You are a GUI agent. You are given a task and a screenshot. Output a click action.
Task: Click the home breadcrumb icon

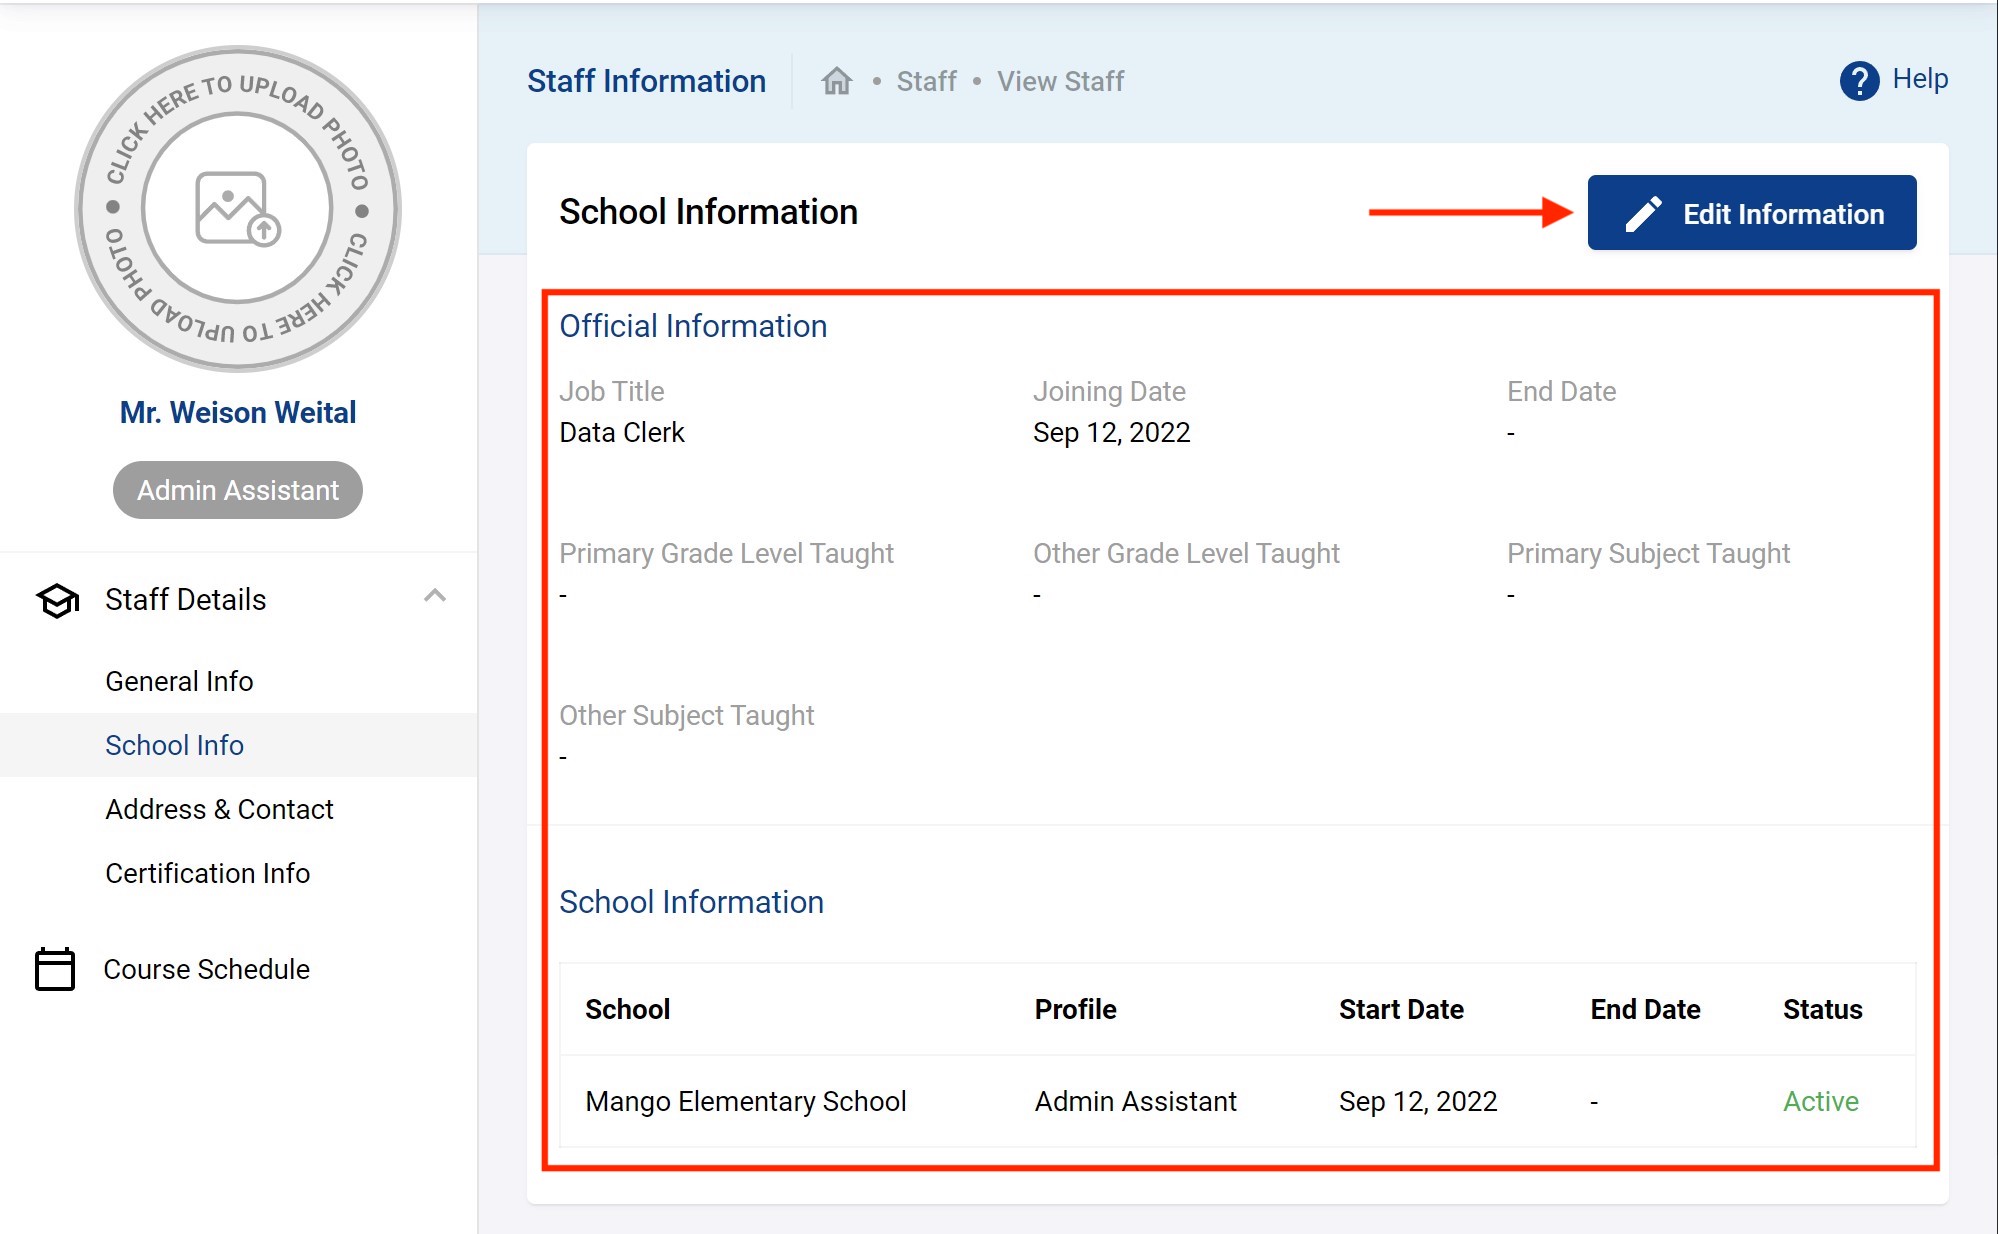(836, 81)
